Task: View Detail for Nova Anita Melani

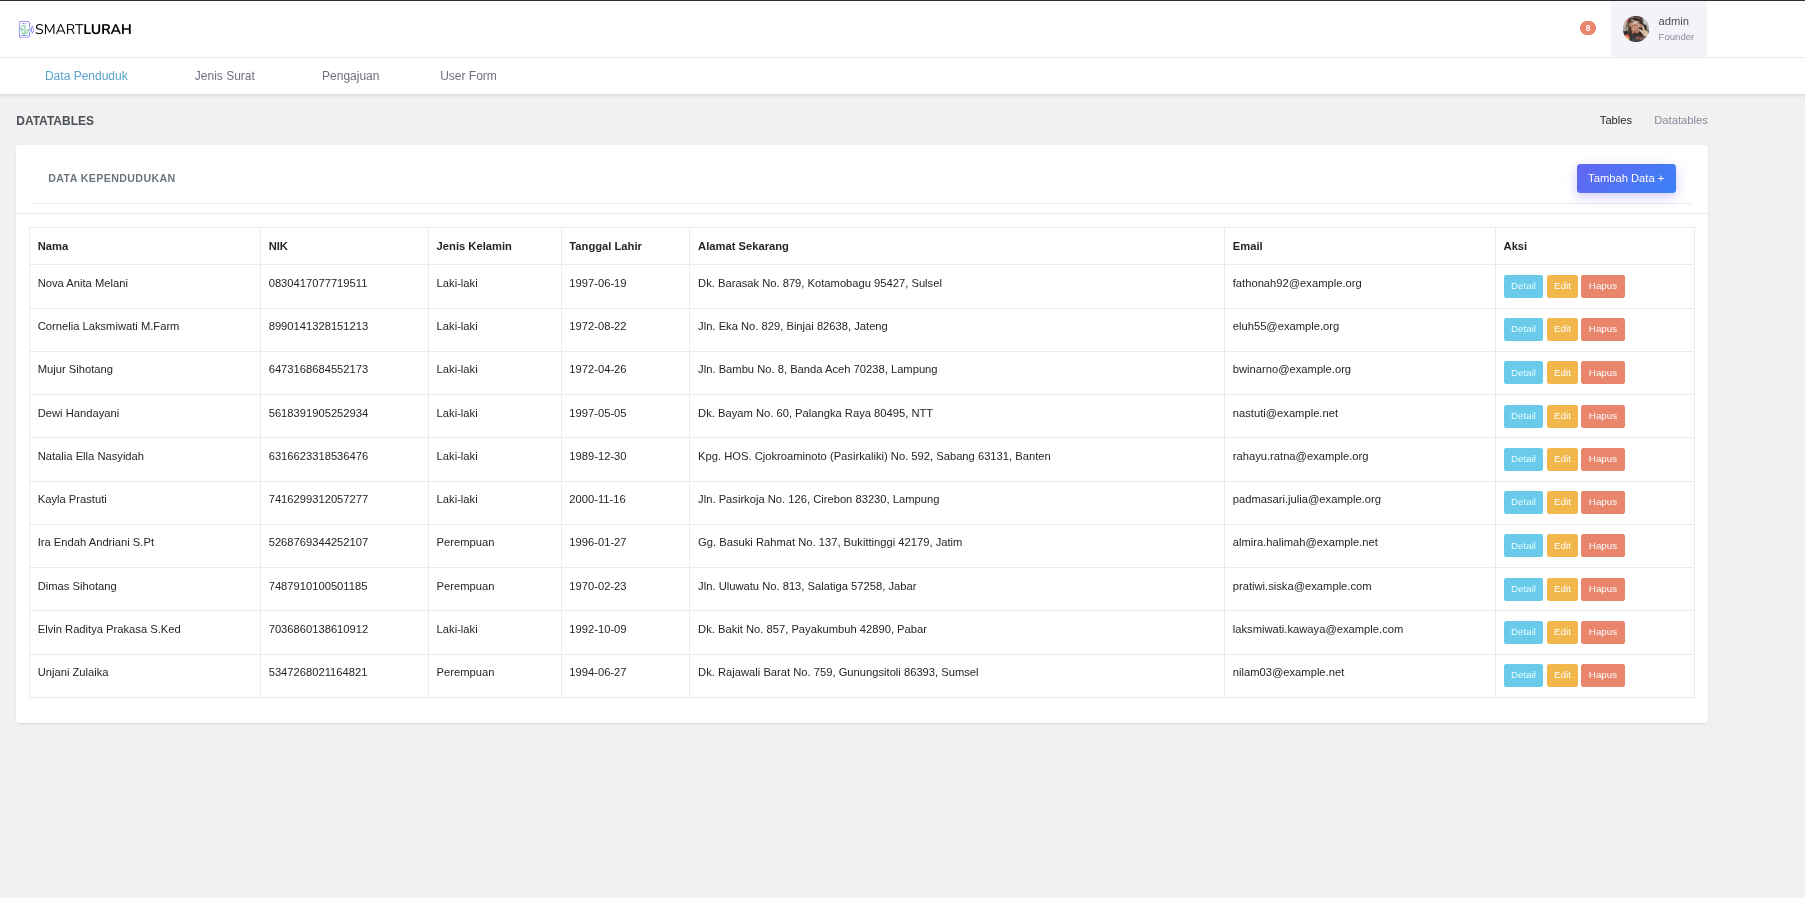Action: [x=1522, y=286]
